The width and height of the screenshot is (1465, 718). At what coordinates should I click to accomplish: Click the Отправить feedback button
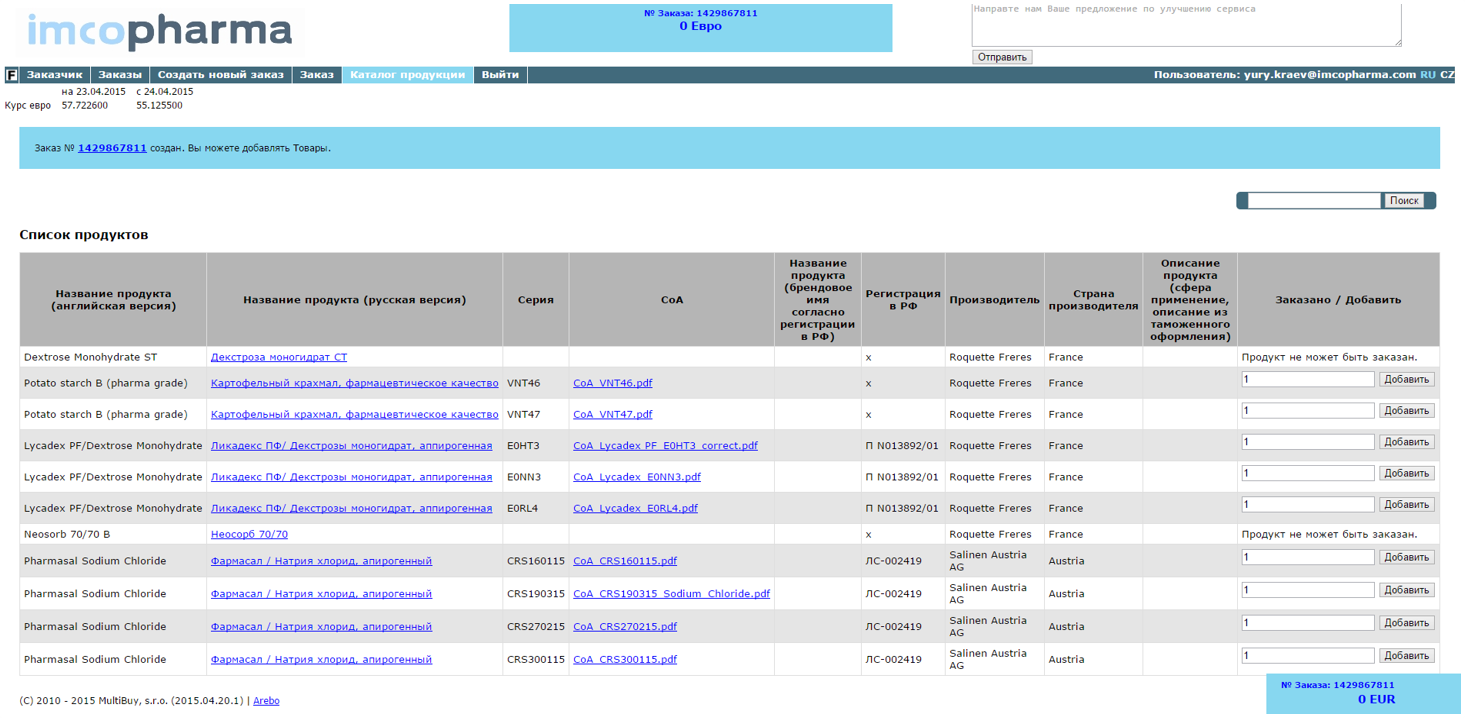[x=1002, y=57]
